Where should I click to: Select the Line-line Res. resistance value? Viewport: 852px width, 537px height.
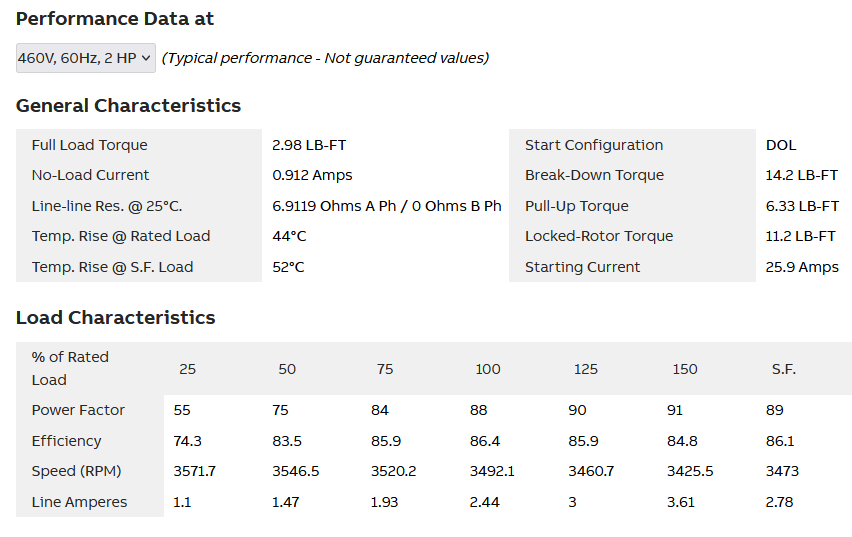coord(386,206)
